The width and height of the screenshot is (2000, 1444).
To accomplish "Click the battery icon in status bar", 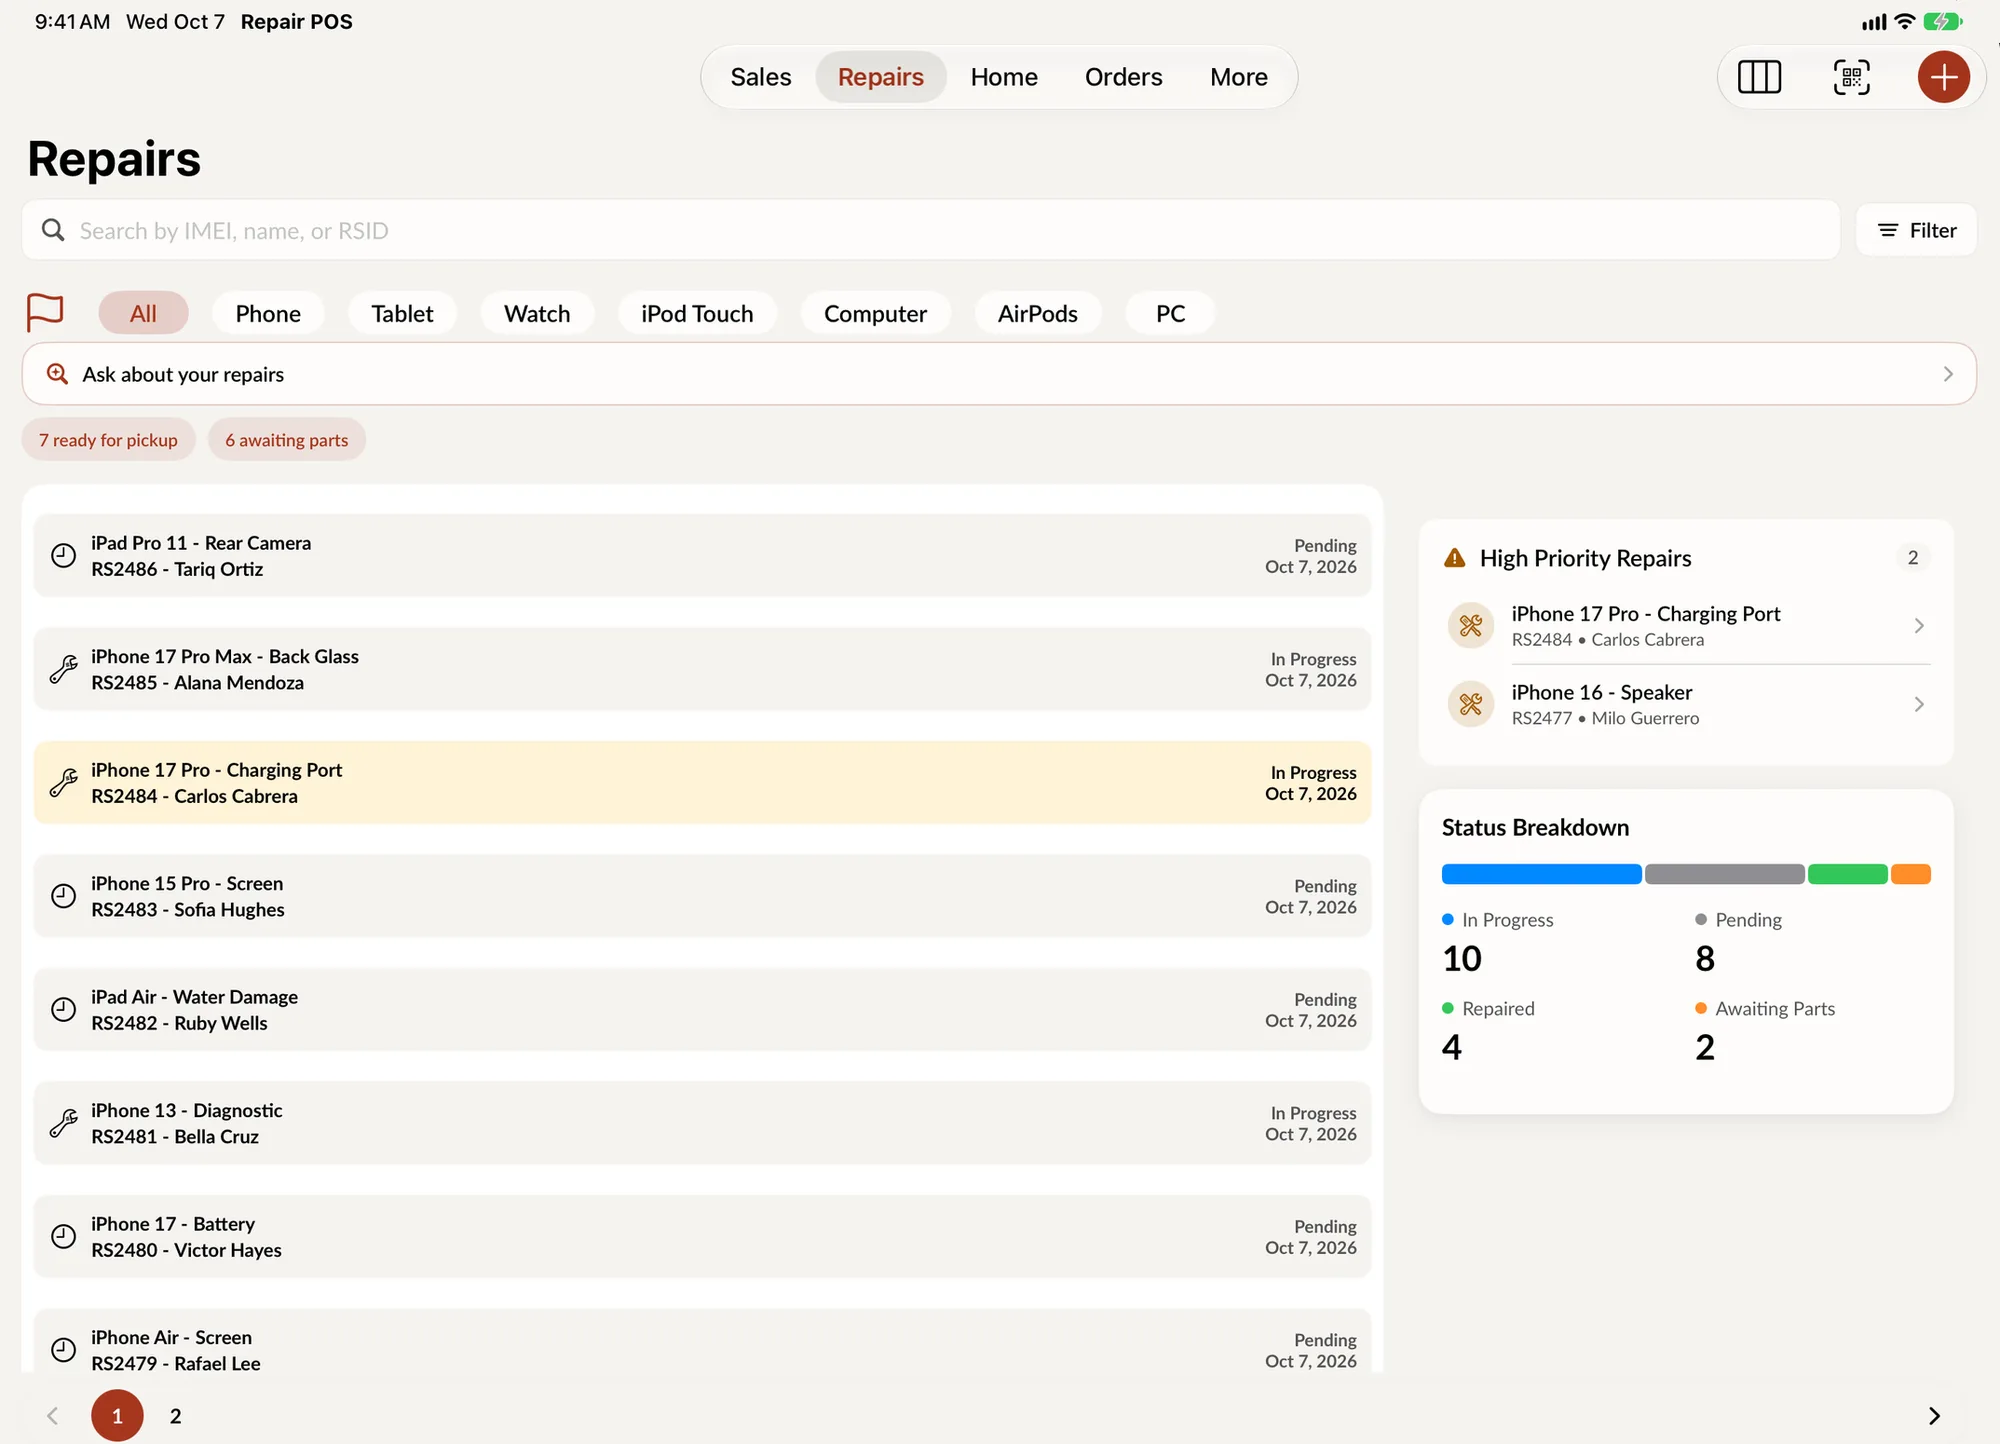I will point(1942,21).
